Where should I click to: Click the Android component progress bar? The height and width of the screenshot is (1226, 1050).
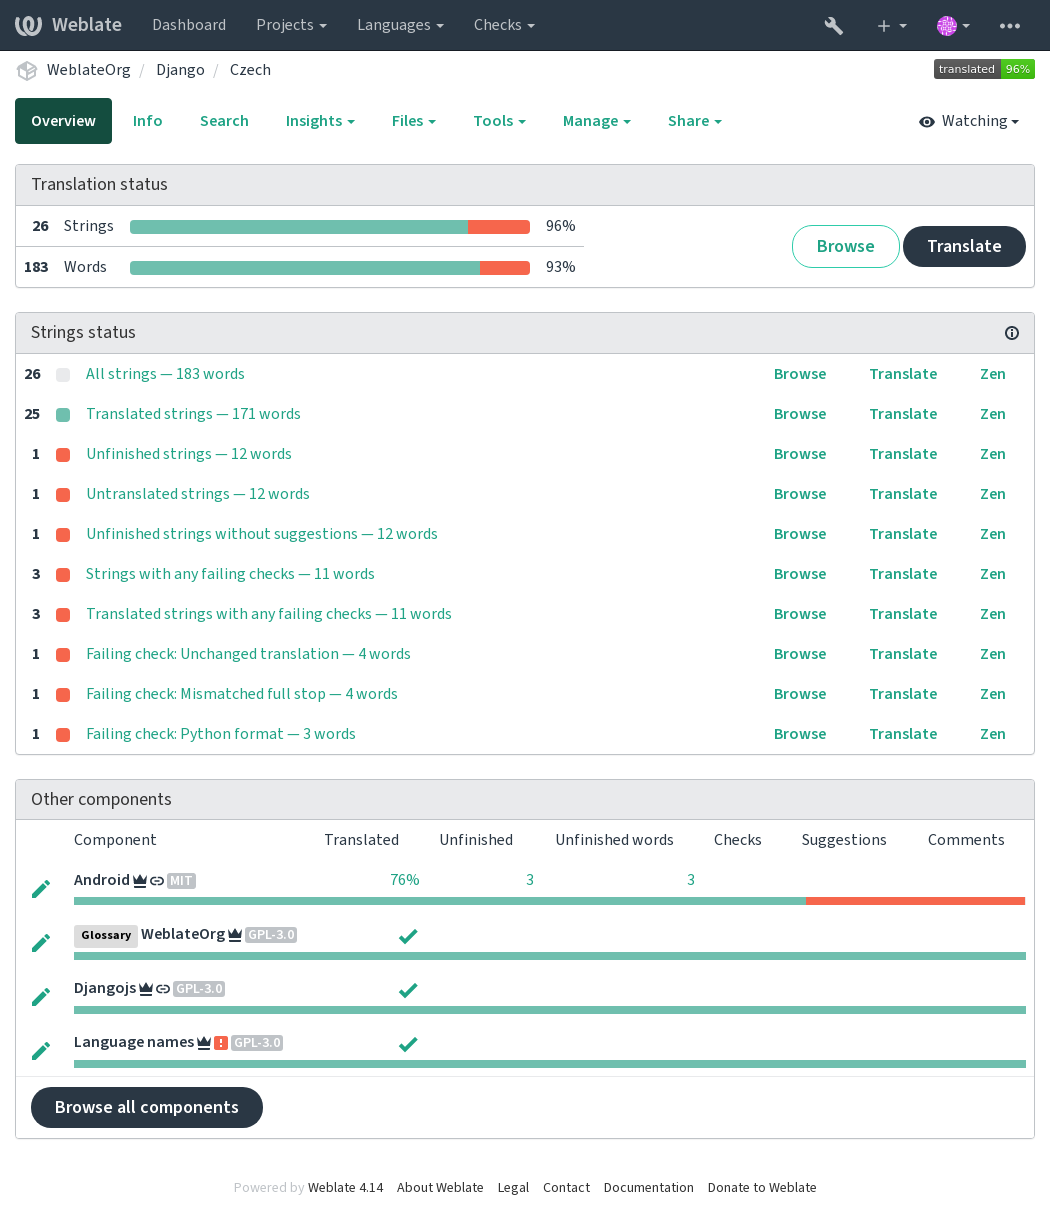(550, 901)
